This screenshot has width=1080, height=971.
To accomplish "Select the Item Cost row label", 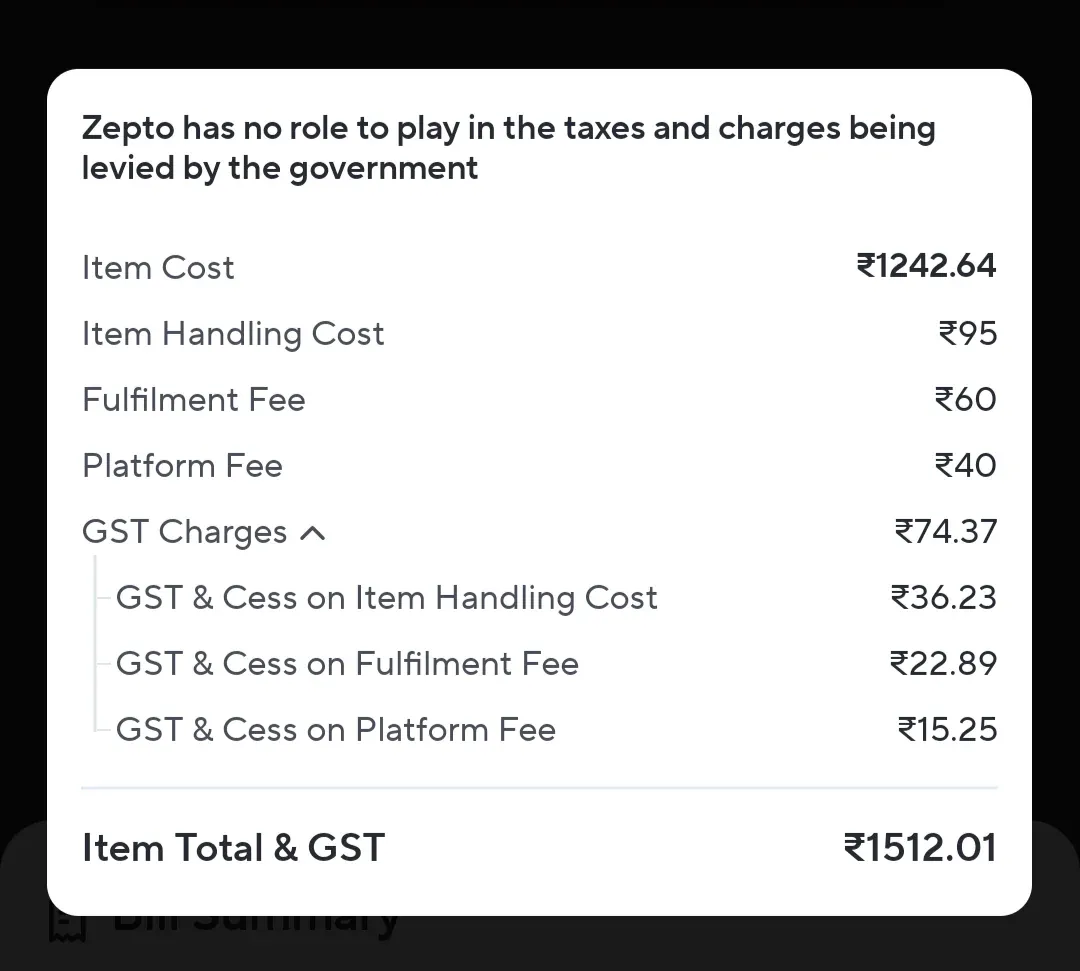I will click(158, 268).
